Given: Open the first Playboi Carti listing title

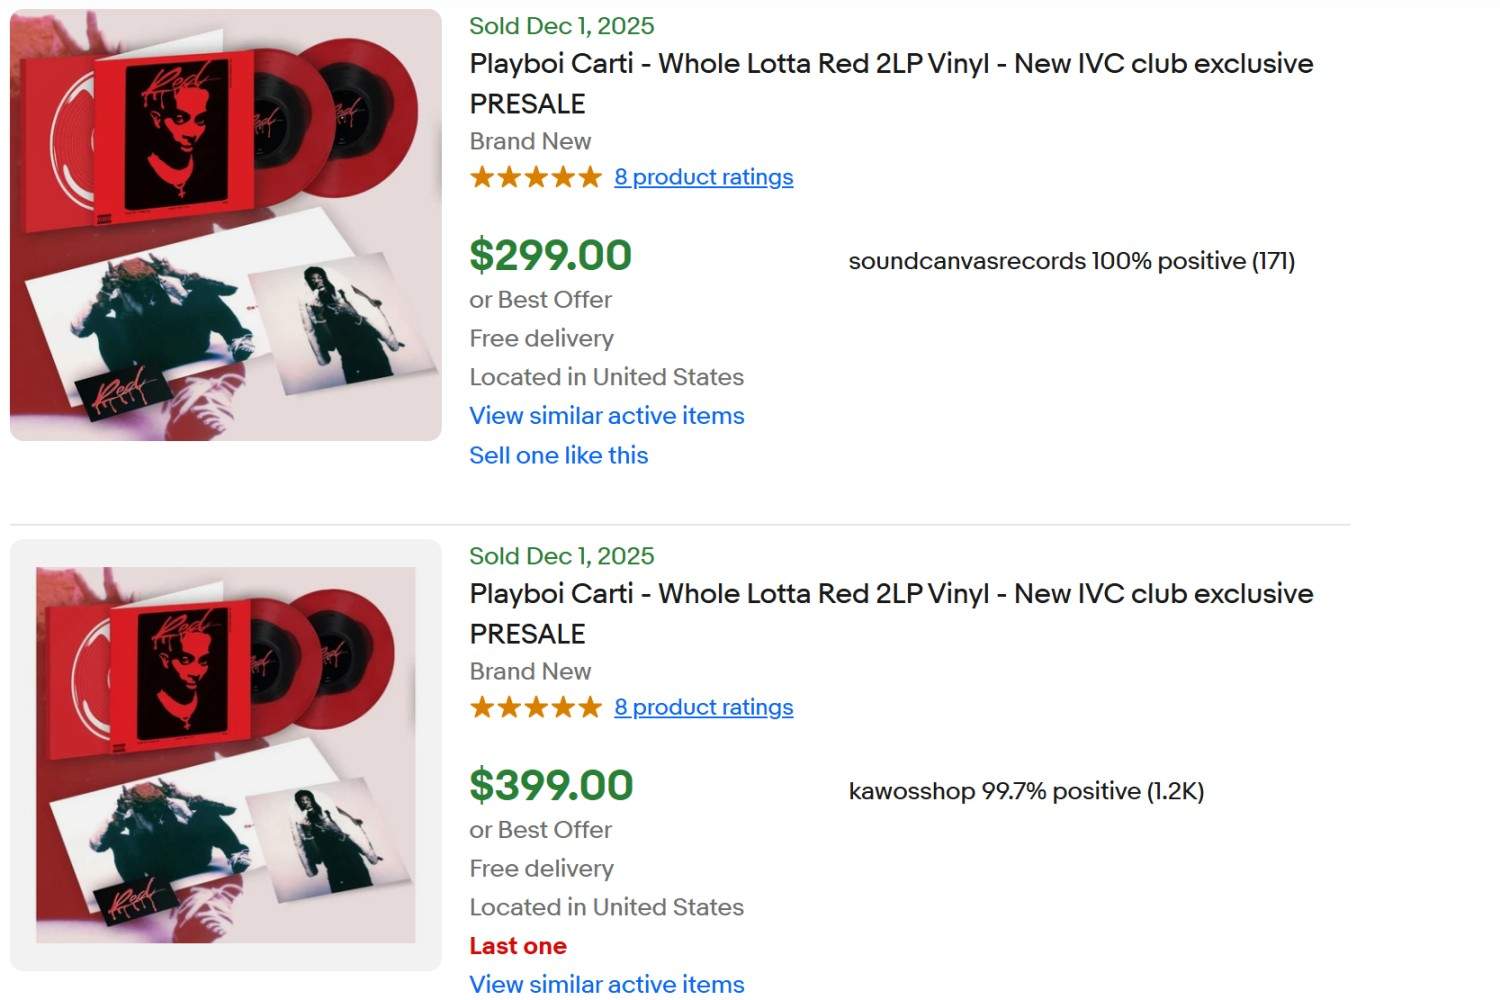Looking at the screenshot, I should click(890, 63).
